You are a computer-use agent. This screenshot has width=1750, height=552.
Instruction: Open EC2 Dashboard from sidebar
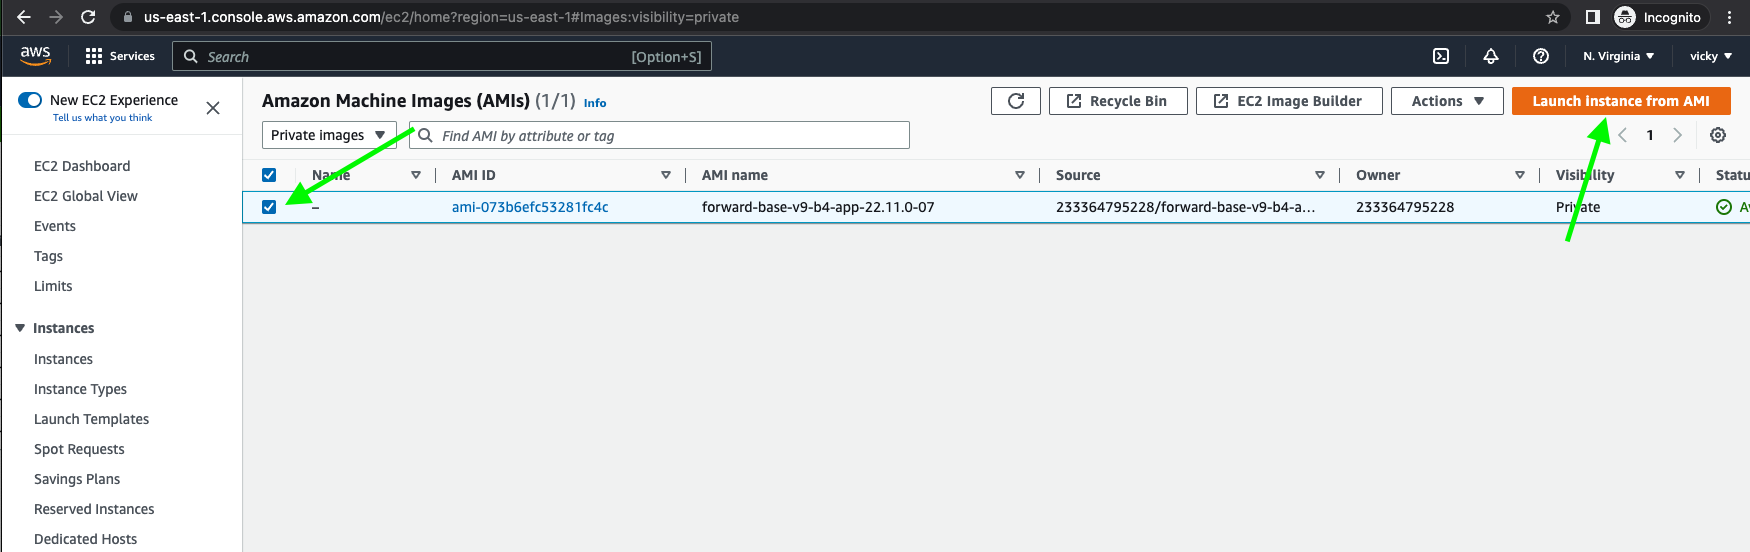click(x=82, y=166)
